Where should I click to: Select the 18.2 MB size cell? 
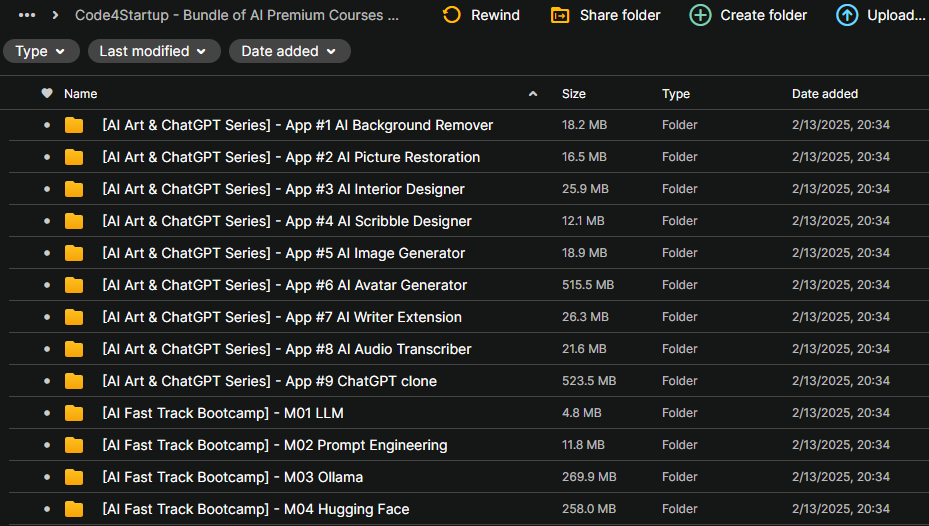[584, 125]
